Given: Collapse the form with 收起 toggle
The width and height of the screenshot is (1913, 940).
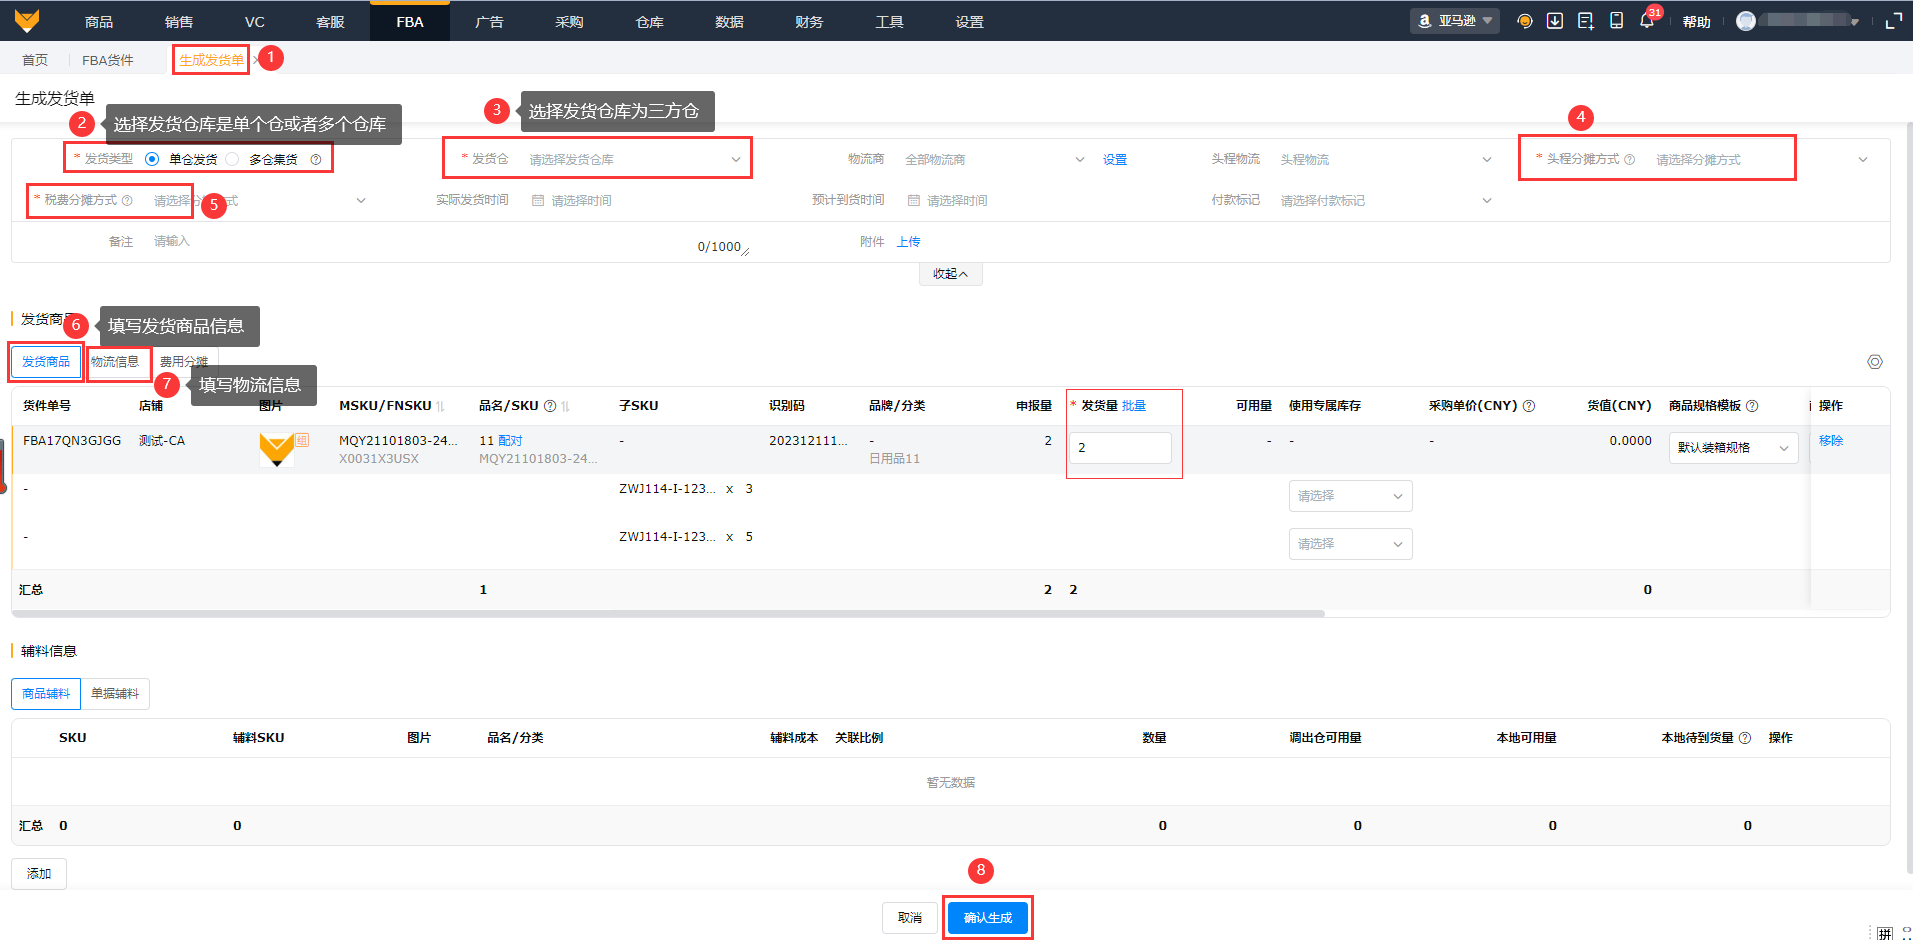Looking at the screenshot, I should (x=950, y=274).
